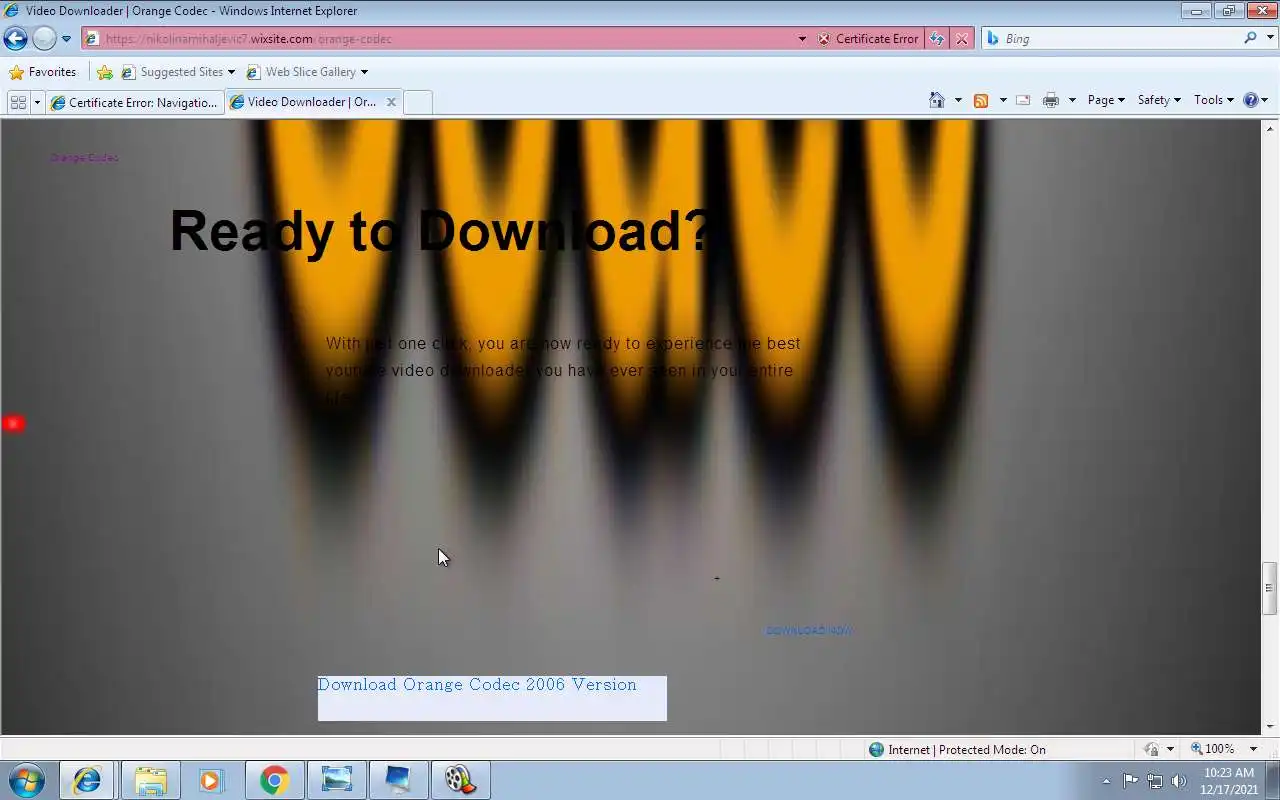1280x800 pixels.
Task: Open Action Center flag icon
Action: coord(1130,781)
